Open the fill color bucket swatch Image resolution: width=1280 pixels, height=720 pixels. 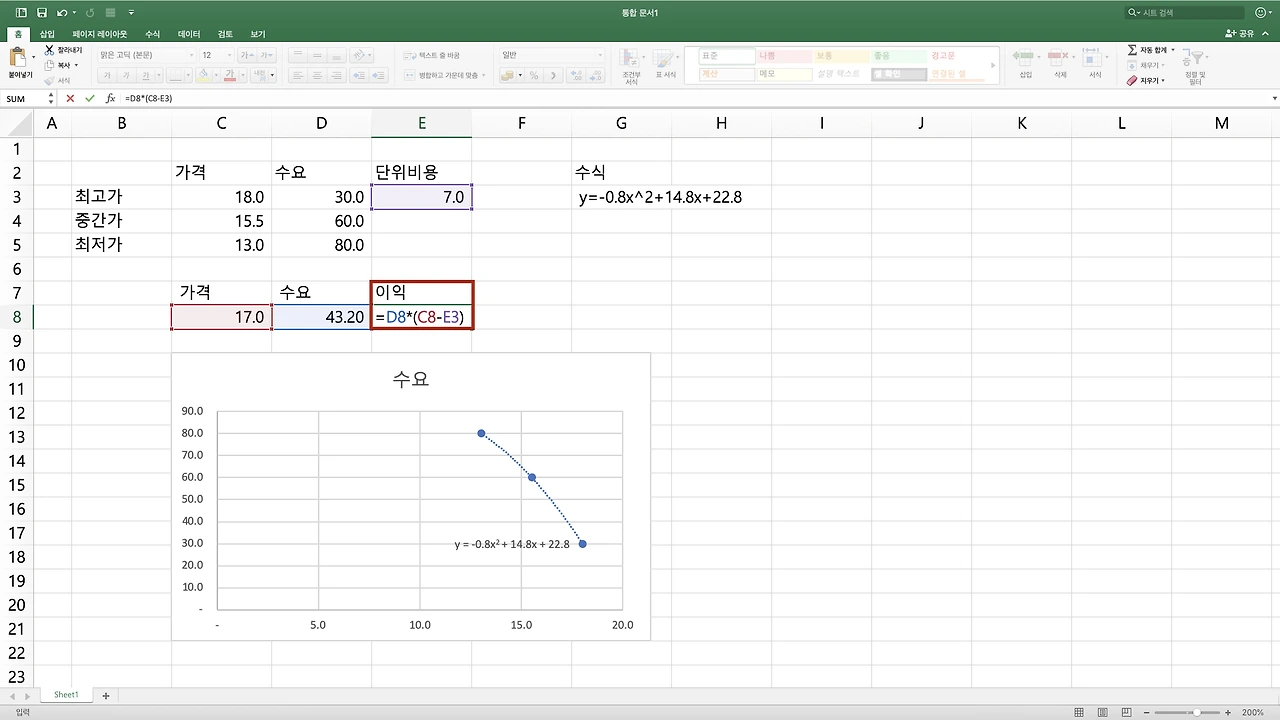tap(203, 75)
